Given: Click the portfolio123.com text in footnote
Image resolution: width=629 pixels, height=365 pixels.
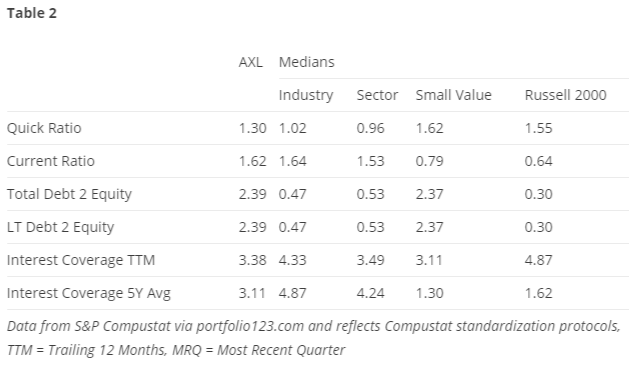Looking at the screenshot, I should click(x=250, y=326).
